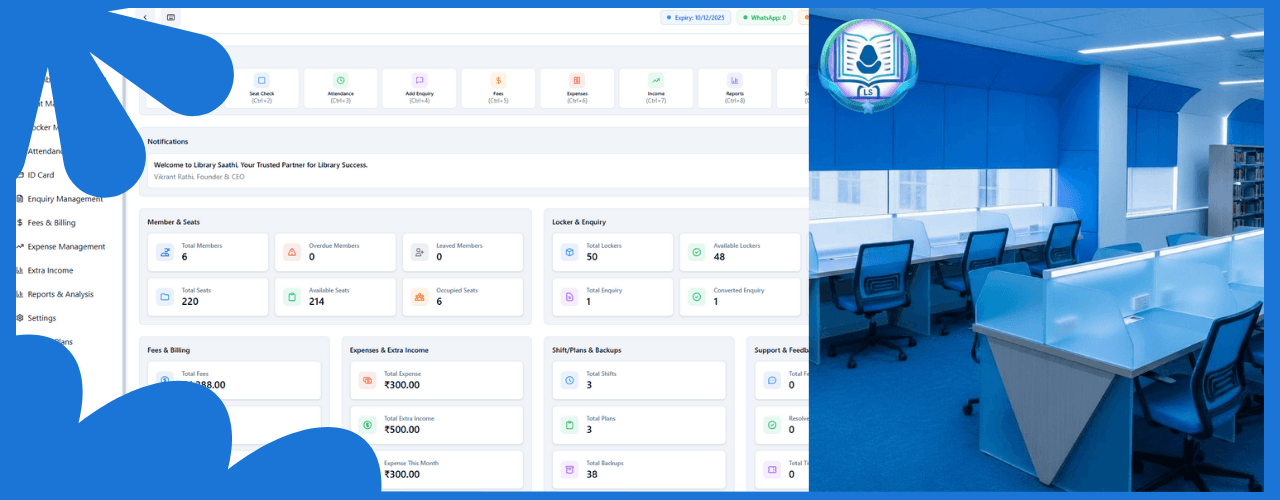
Task: Click the Available Lockers card
Action: [x=740, y=252]
